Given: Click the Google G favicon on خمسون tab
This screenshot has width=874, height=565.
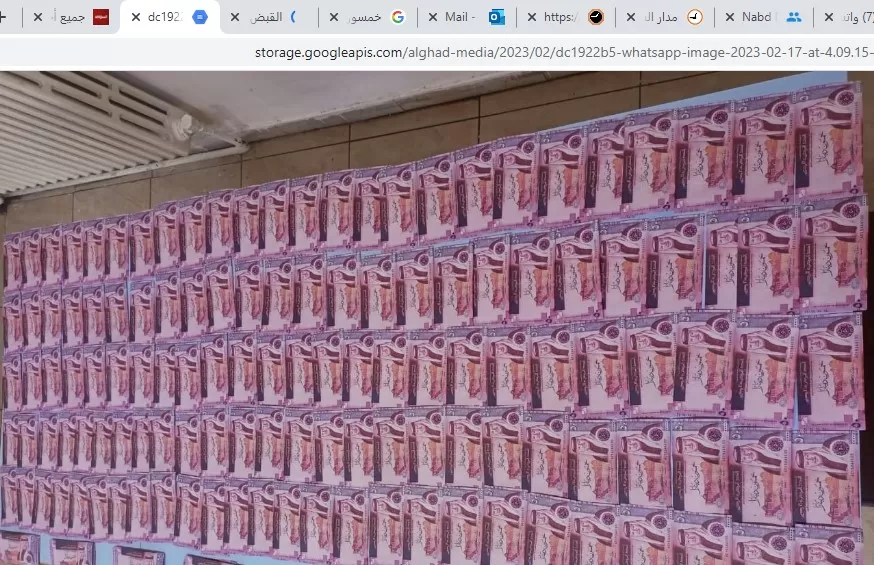Looking at the screenshot, I should [397, 17].
